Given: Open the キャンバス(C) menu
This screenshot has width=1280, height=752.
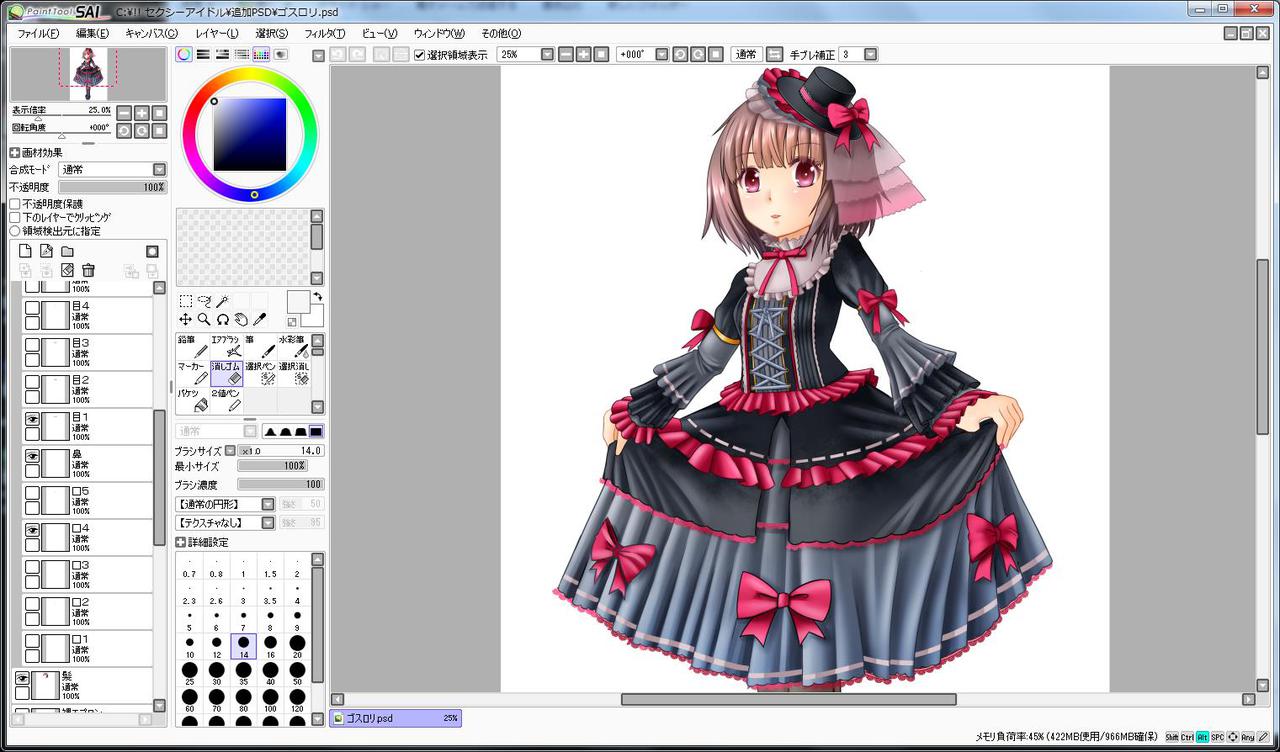Looking at the screenshot, I should (x=152, y=33).
